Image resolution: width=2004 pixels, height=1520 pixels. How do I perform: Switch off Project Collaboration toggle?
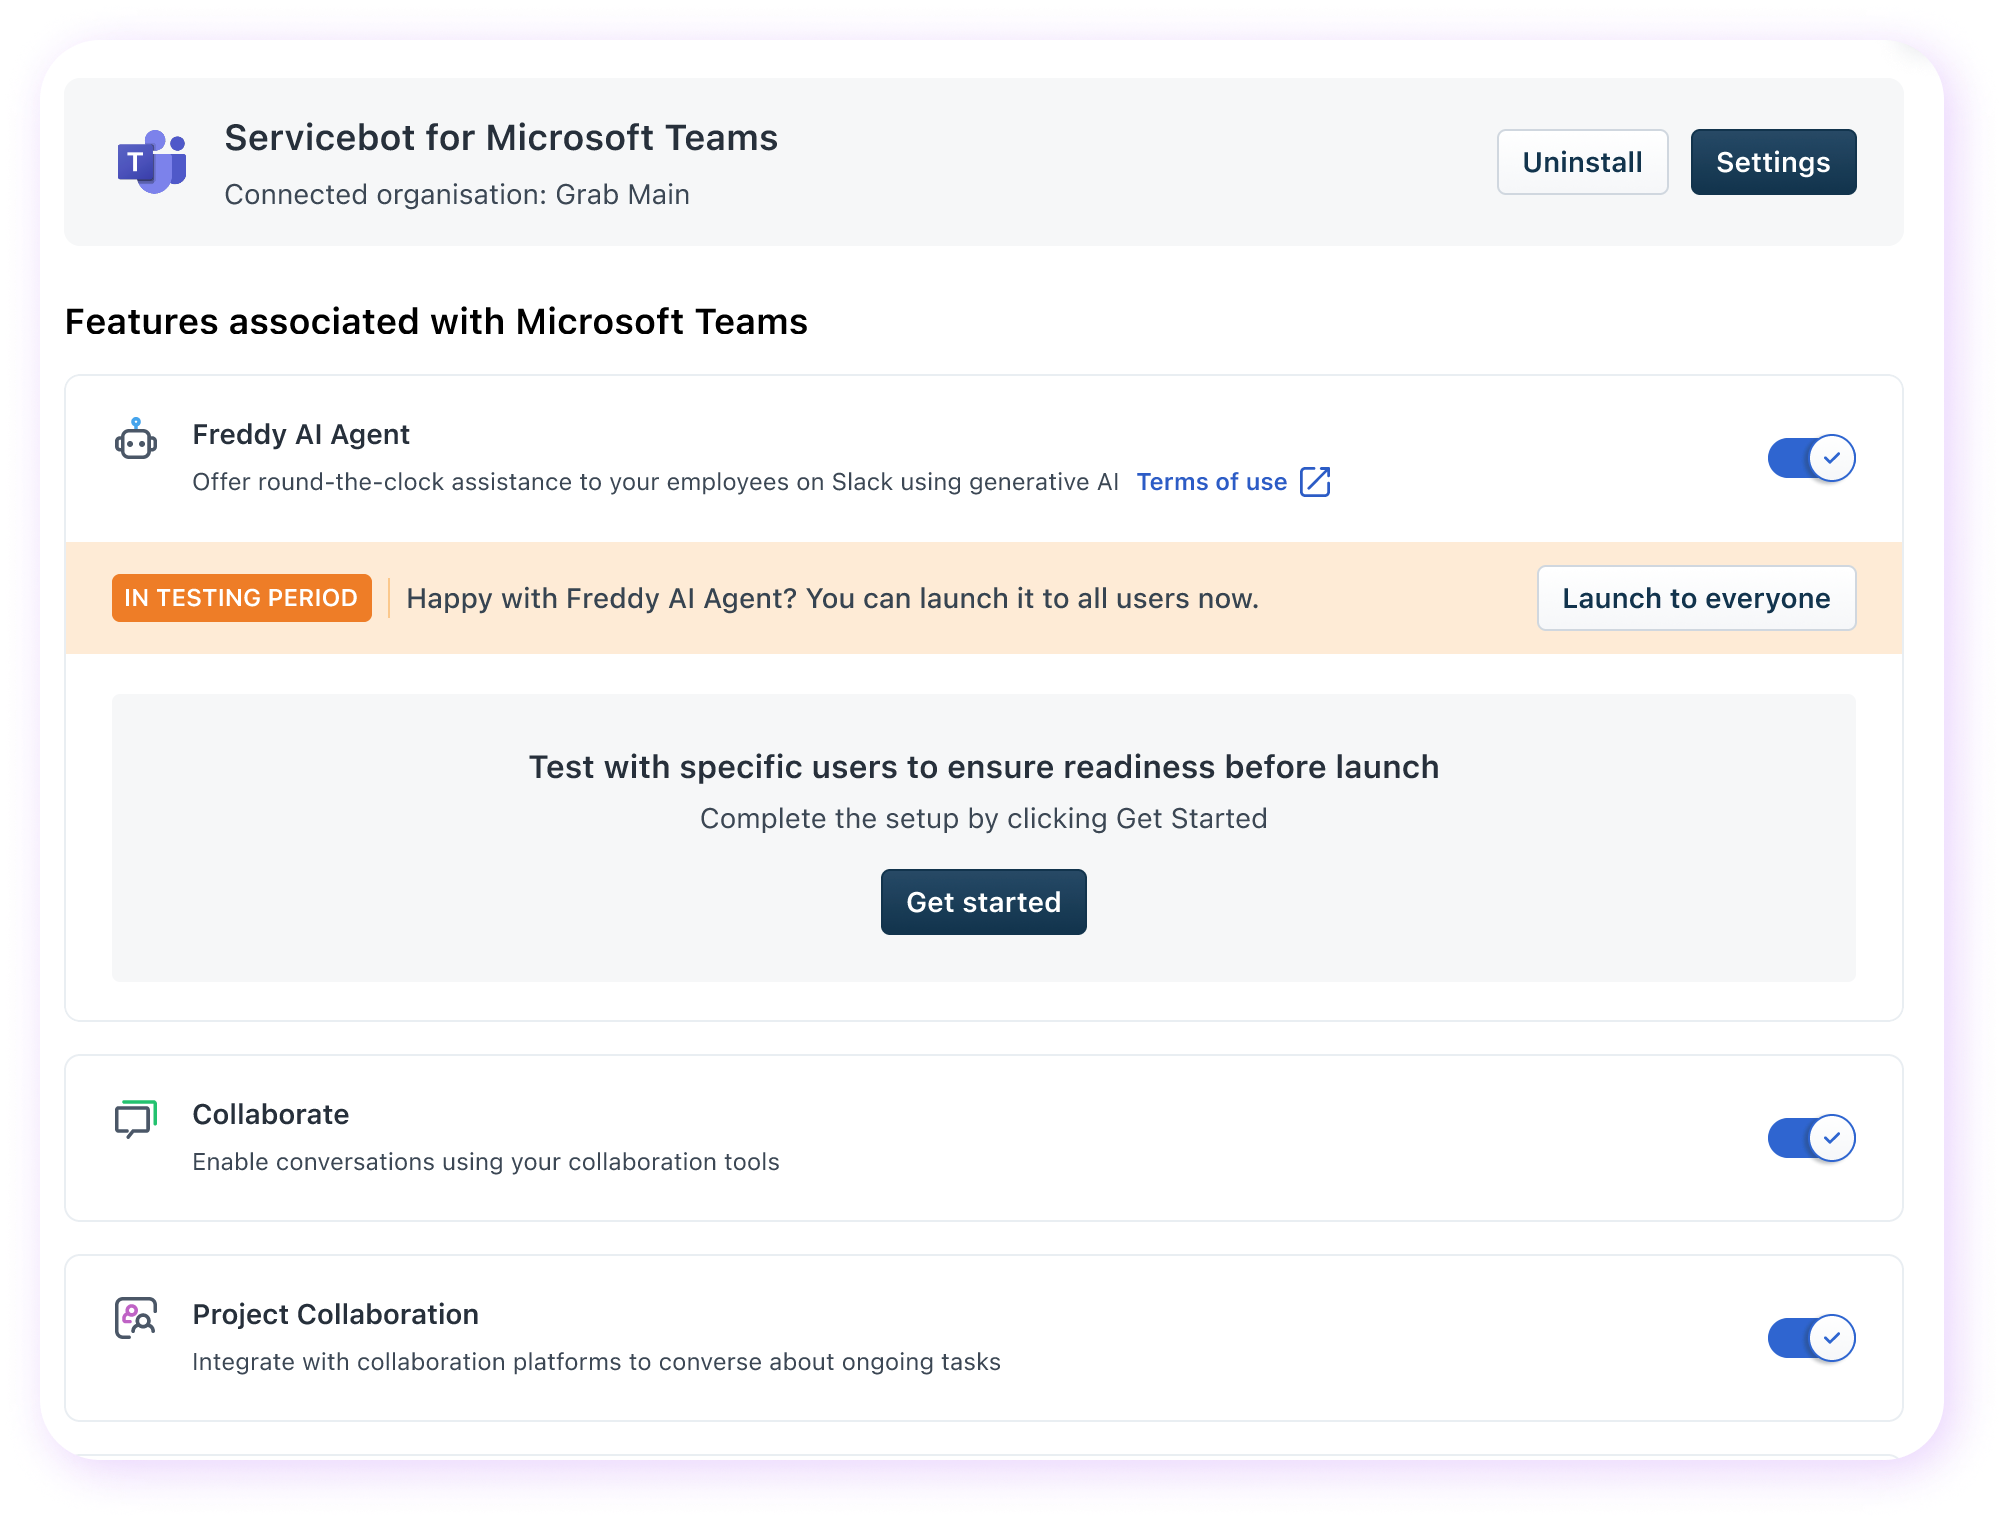point(1811,1338)
